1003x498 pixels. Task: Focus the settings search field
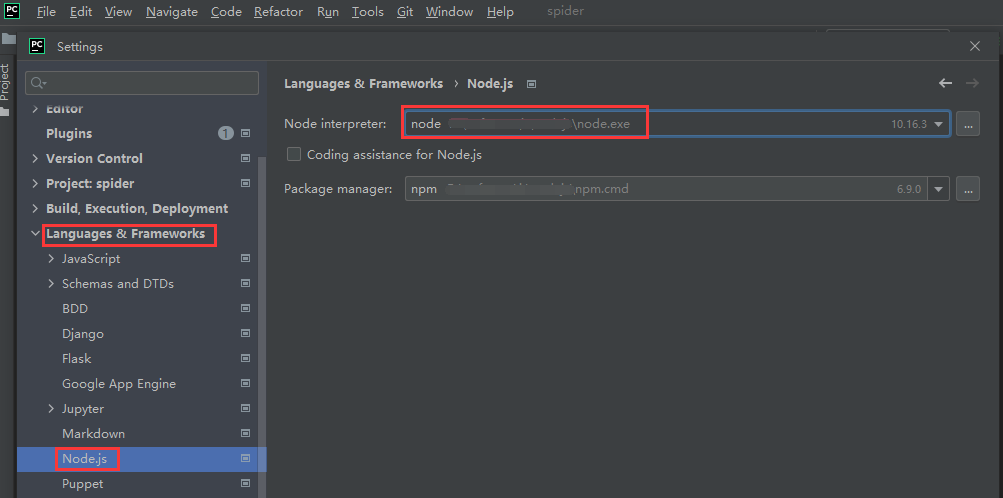point(142,83)
